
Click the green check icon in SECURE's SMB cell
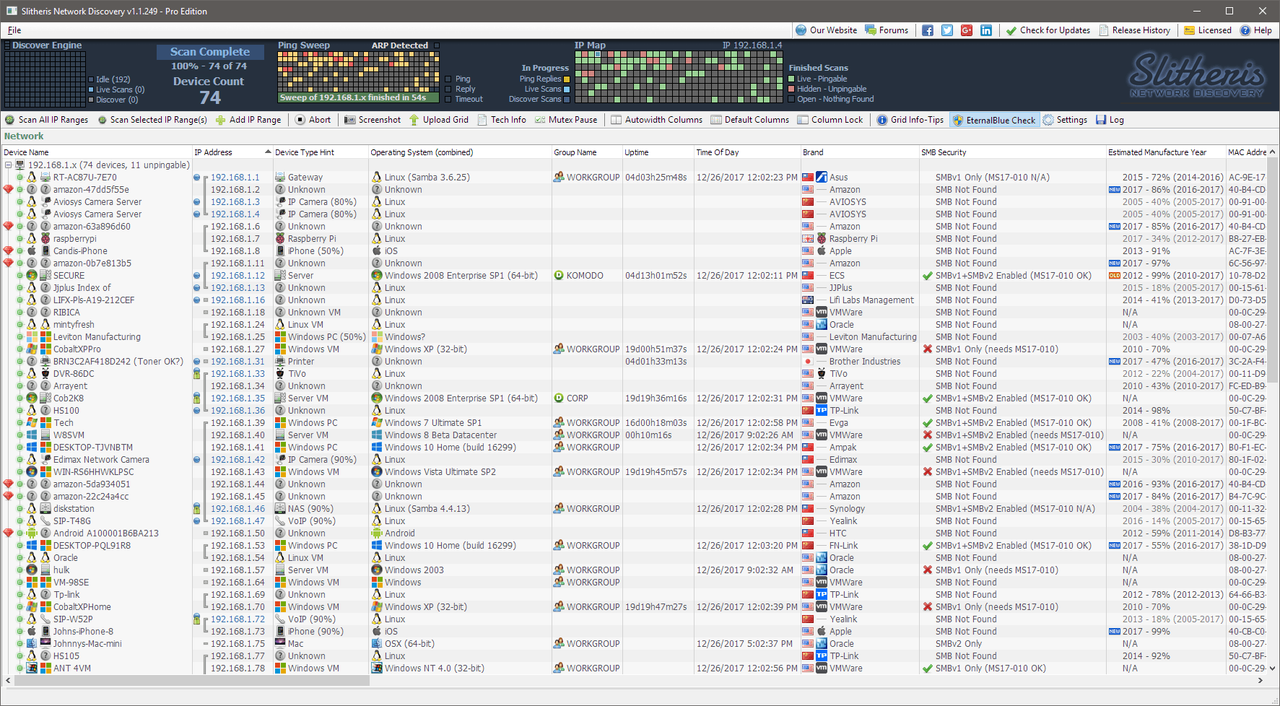[x=927, y=276]
